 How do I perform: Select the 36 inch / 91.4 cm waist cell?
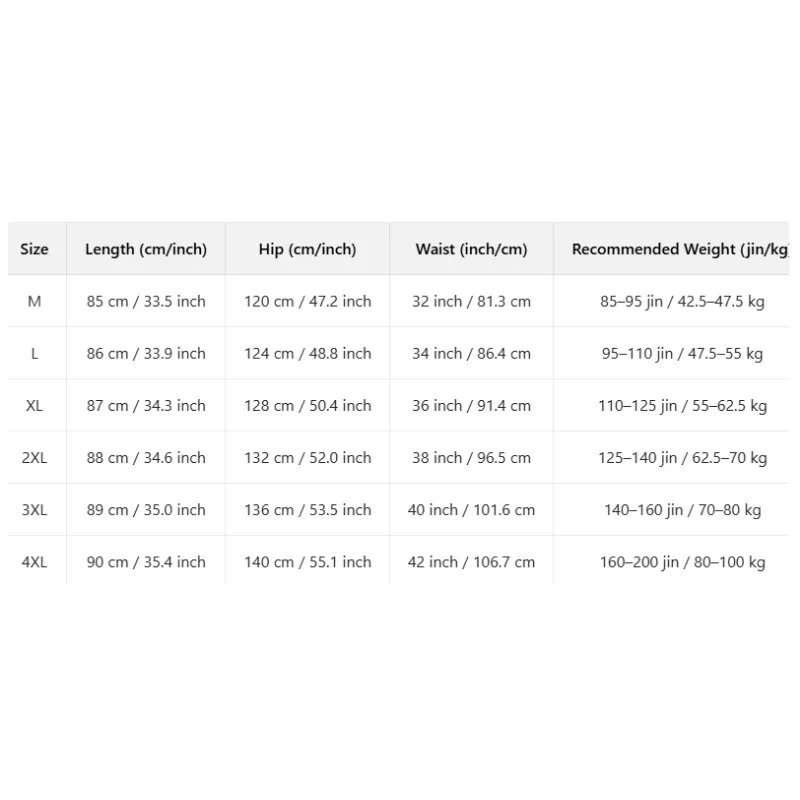coord(471,406)
